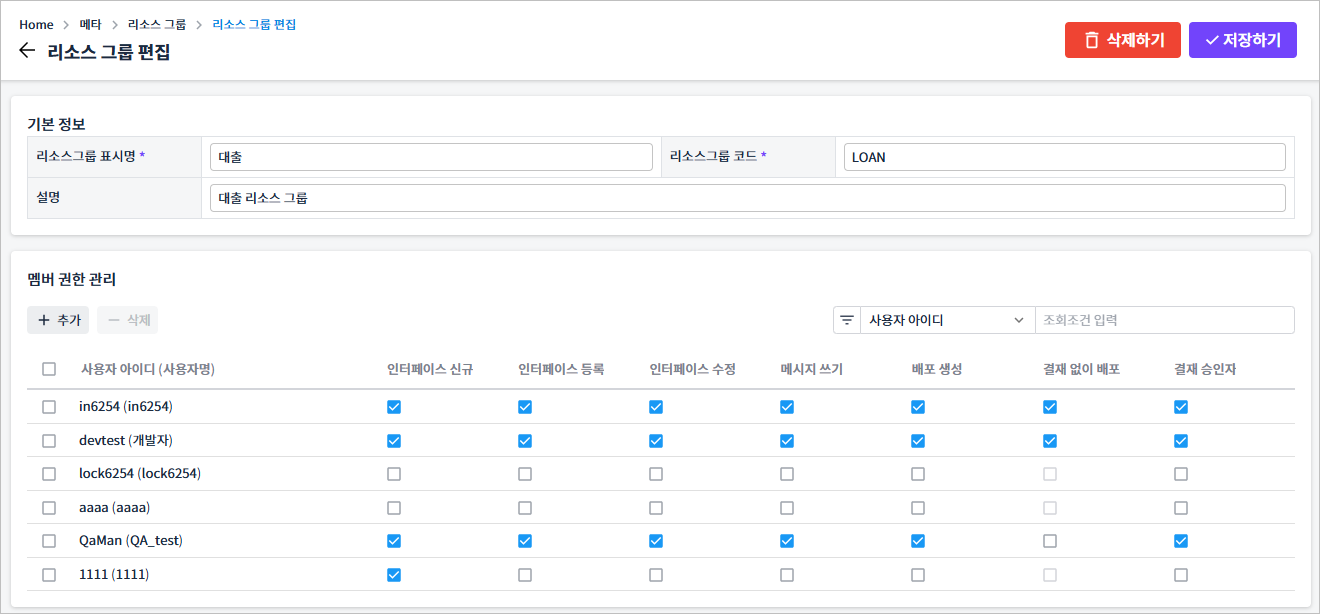
Task: Click the 인터페이스 수정 column header
Action: click(692, 369)
